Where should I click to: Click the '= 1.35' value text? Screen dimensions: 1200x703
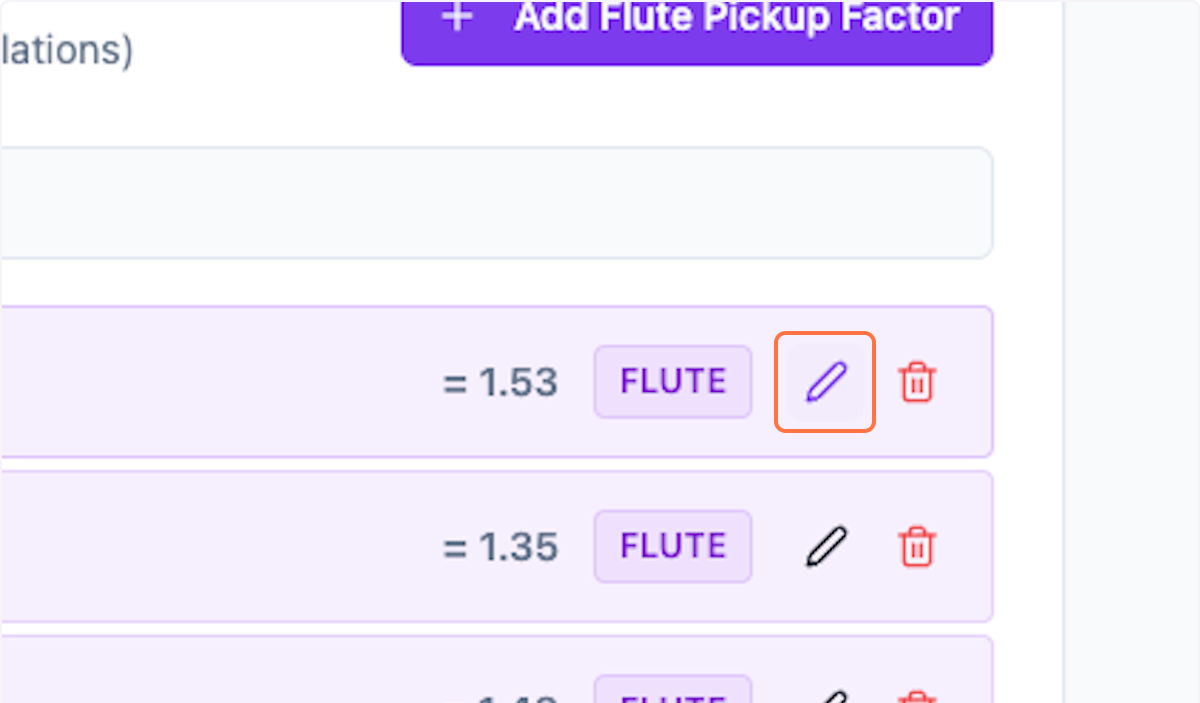[x=498, y=546]
